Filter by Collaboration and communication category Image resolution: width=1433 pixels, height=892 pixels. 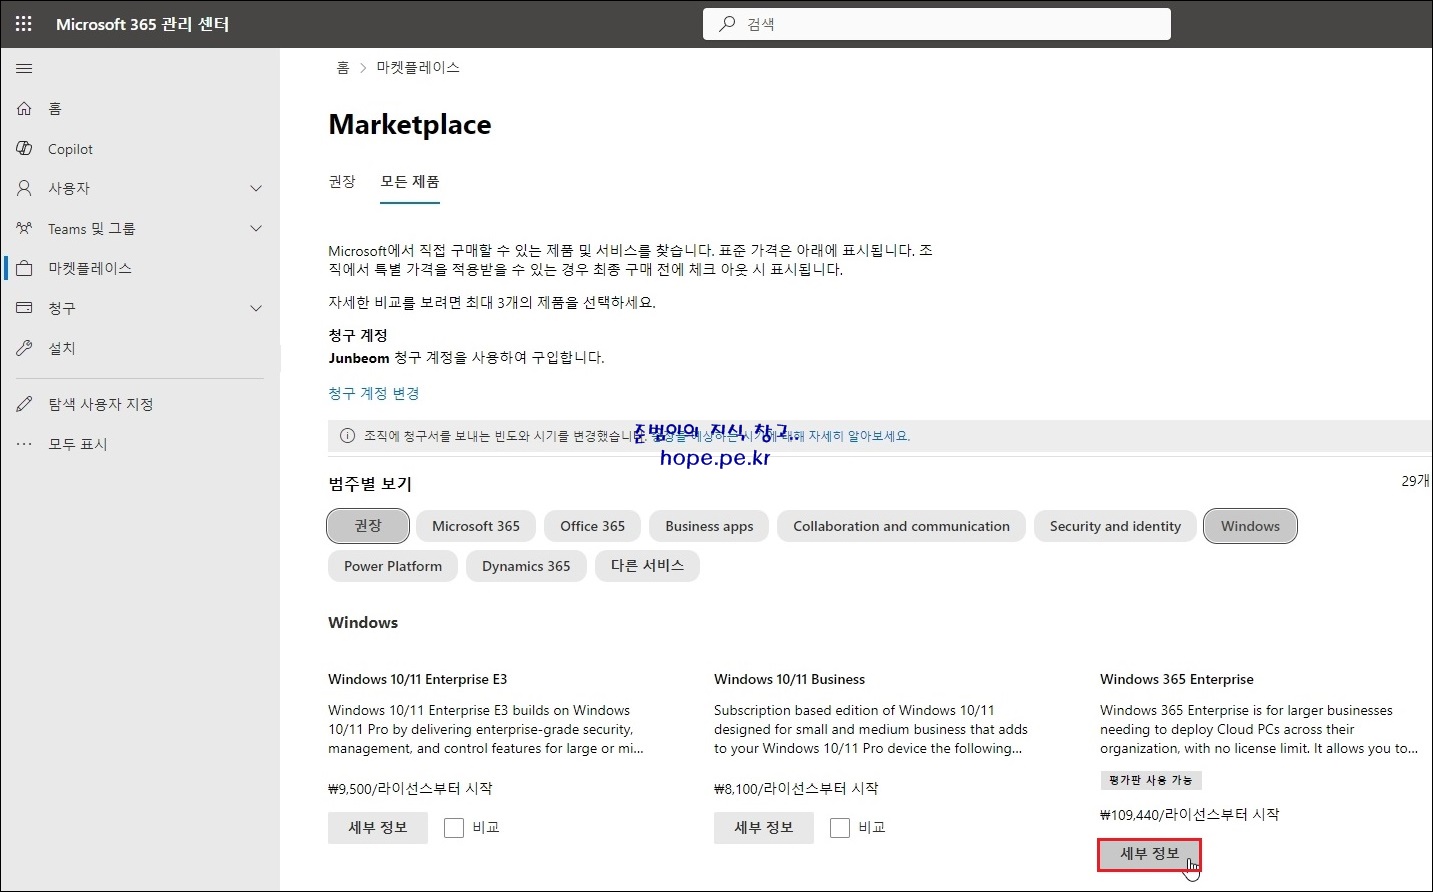(901, 526)
